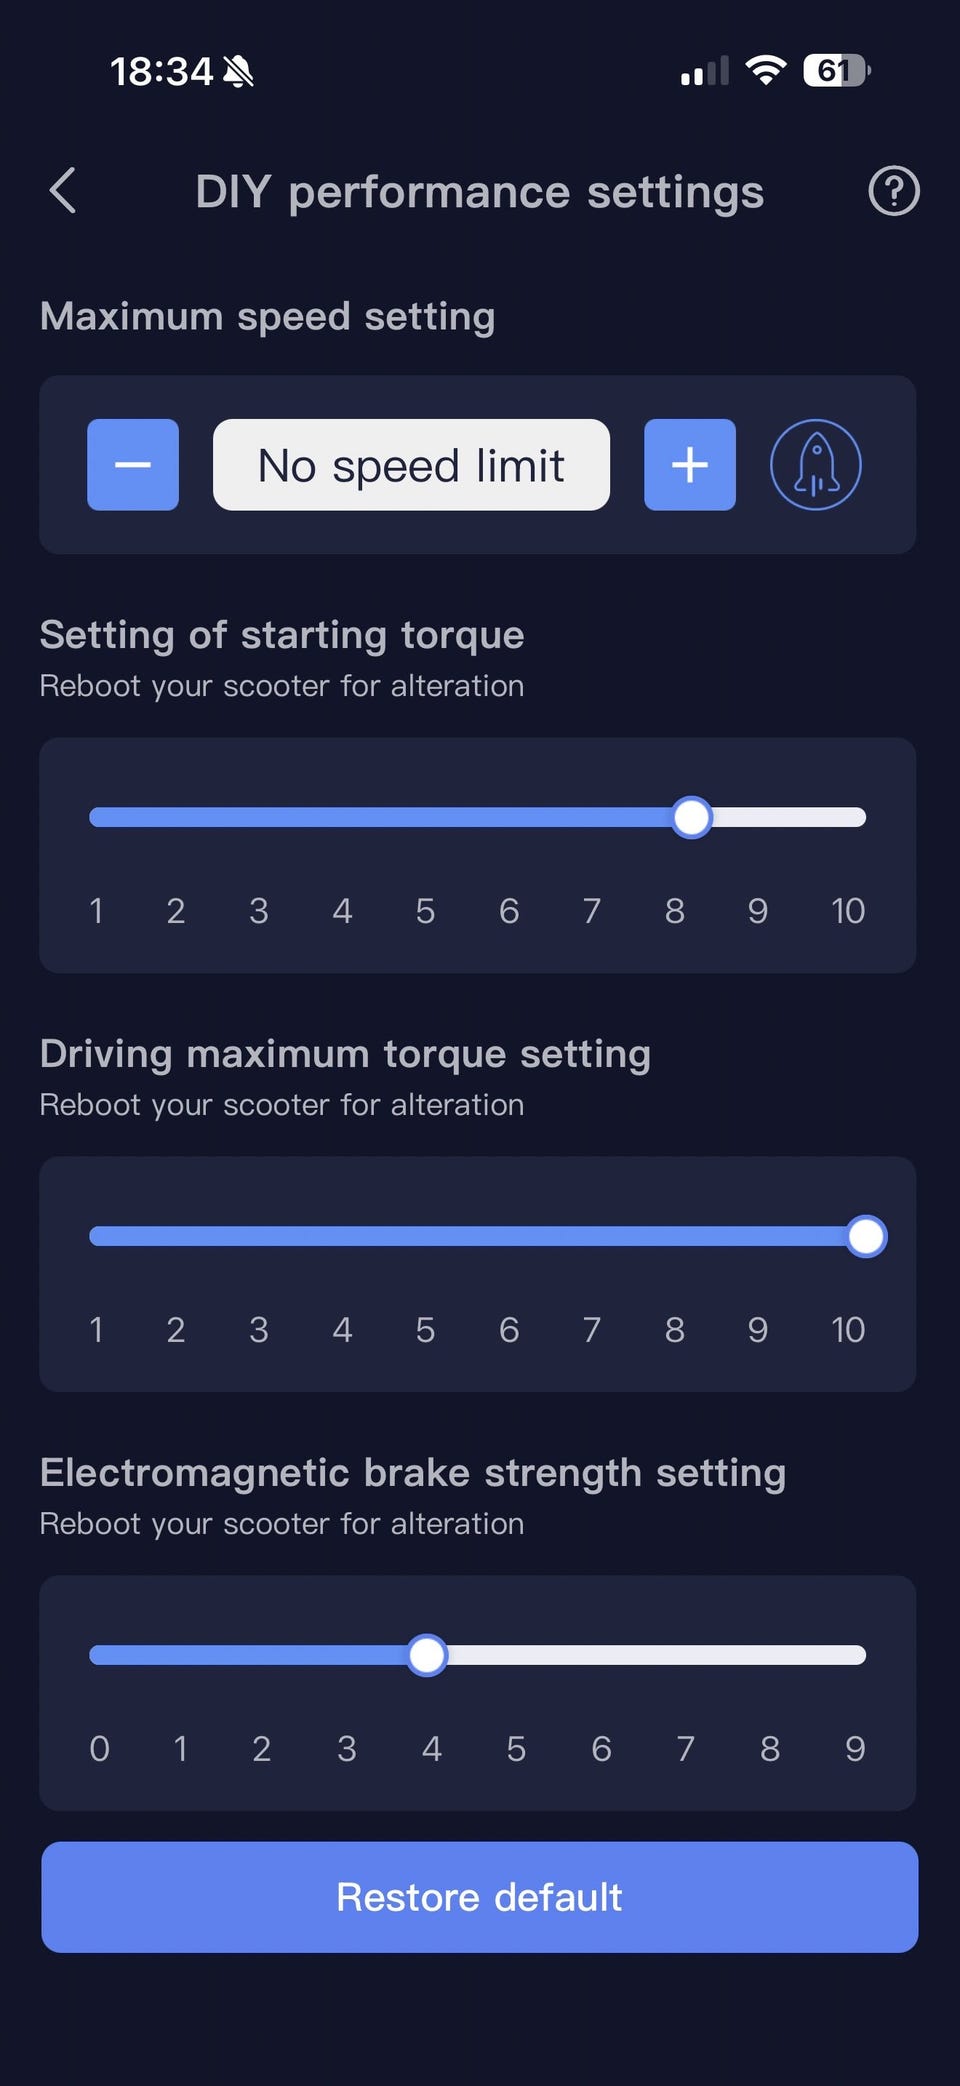Set driving maximum torque to level 5

click(426, 1236)
